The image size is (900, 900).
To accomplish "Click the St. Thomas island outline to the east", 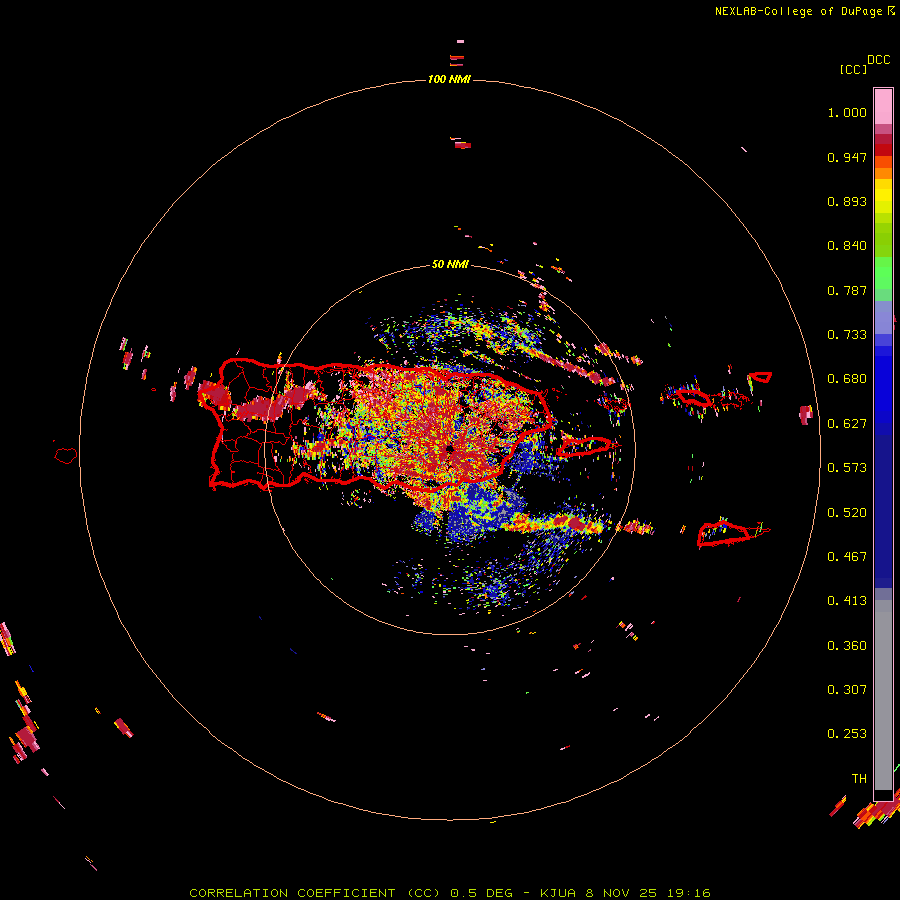I will [693, 397].
